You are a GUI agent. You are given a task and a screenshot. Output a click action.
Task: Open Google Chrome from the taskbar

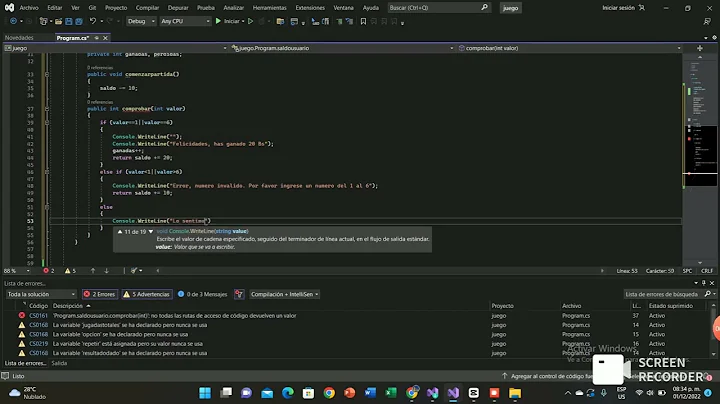pos(329,393)
